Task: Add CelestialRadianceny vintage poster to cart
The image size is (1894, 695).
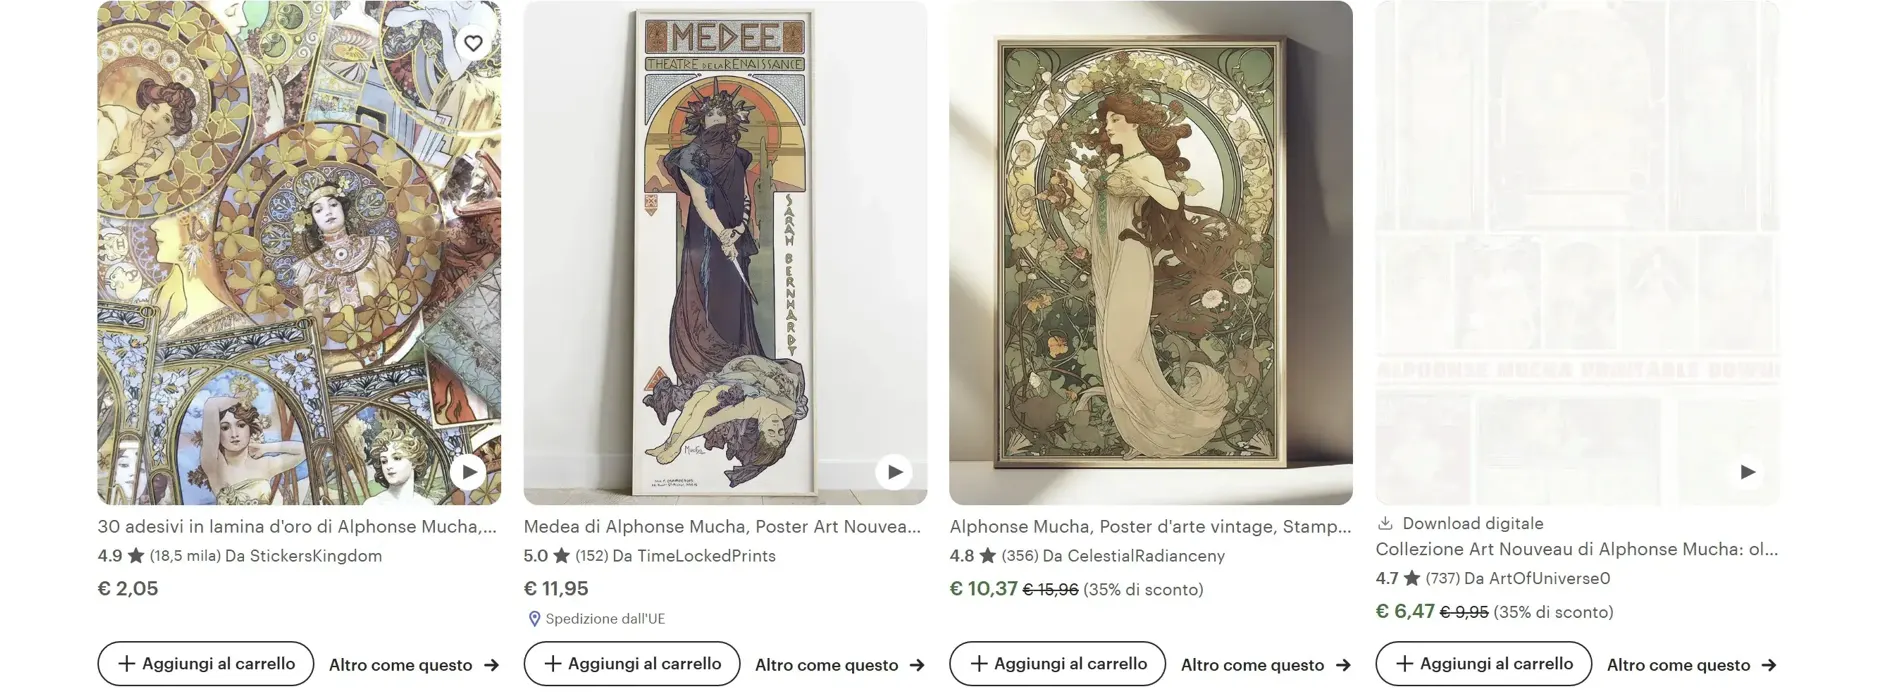Action: point(1057,664)
